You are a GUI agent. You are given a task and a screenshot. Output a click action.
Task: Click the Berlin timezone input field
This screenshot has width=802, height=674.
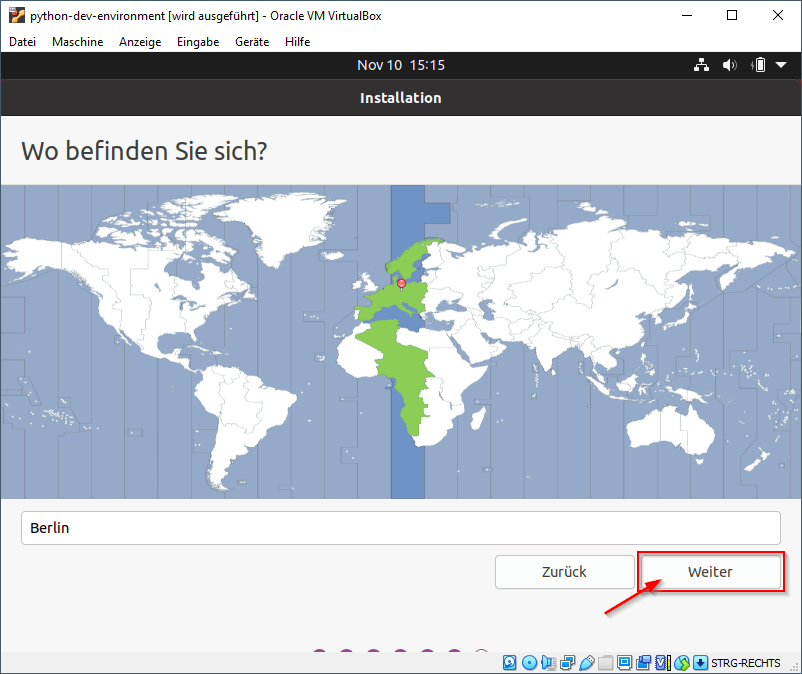[400, 528]
